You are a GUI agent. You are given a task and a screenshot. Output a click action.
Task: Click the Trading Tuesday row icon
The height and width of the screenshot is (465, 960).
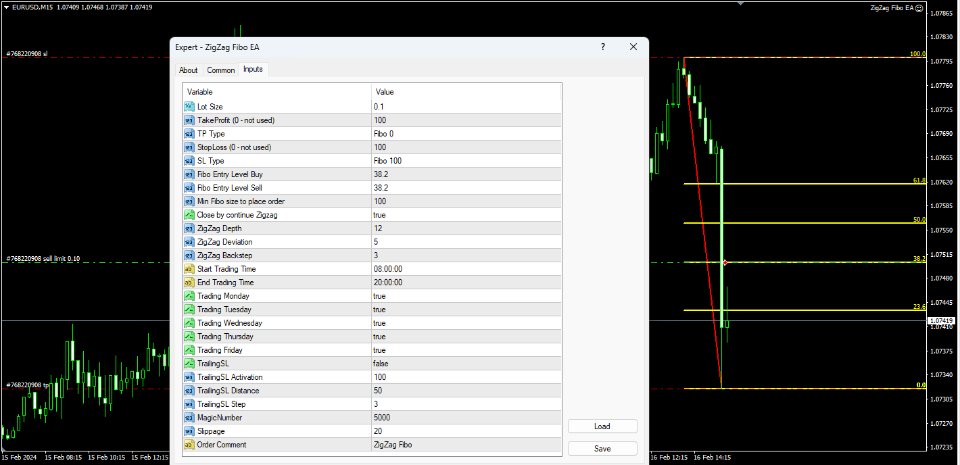click(189, 310)
